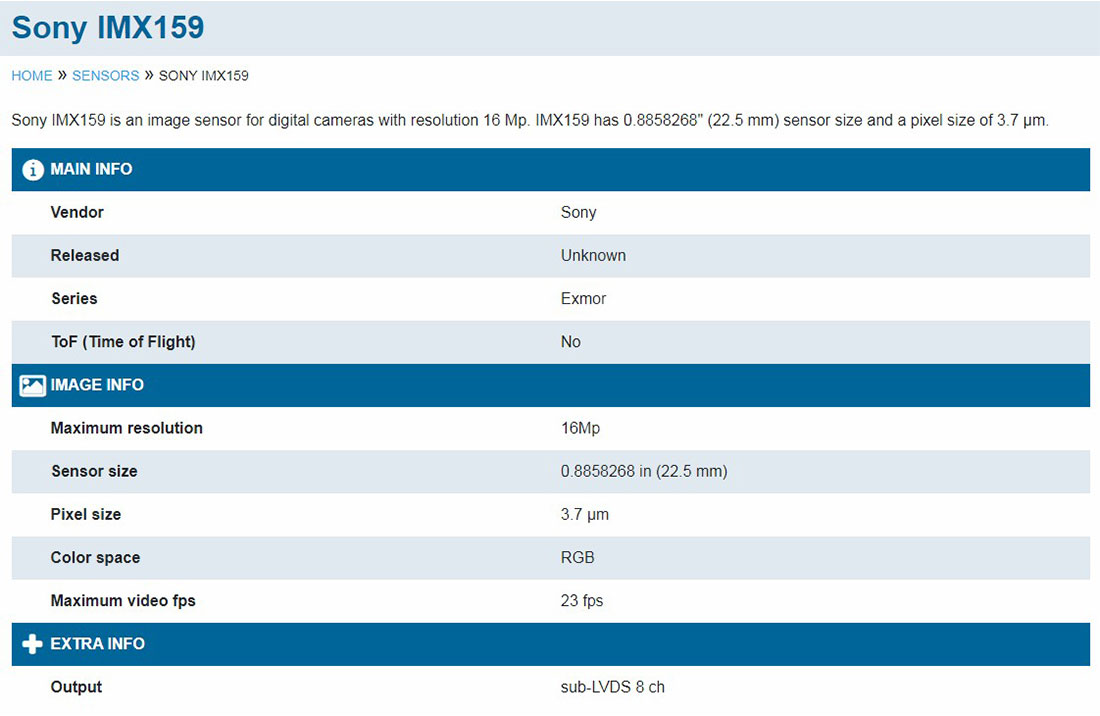This screenshot has height=716, width=1100.
Task: Select the RGB color space value
Action: [577, 558]
